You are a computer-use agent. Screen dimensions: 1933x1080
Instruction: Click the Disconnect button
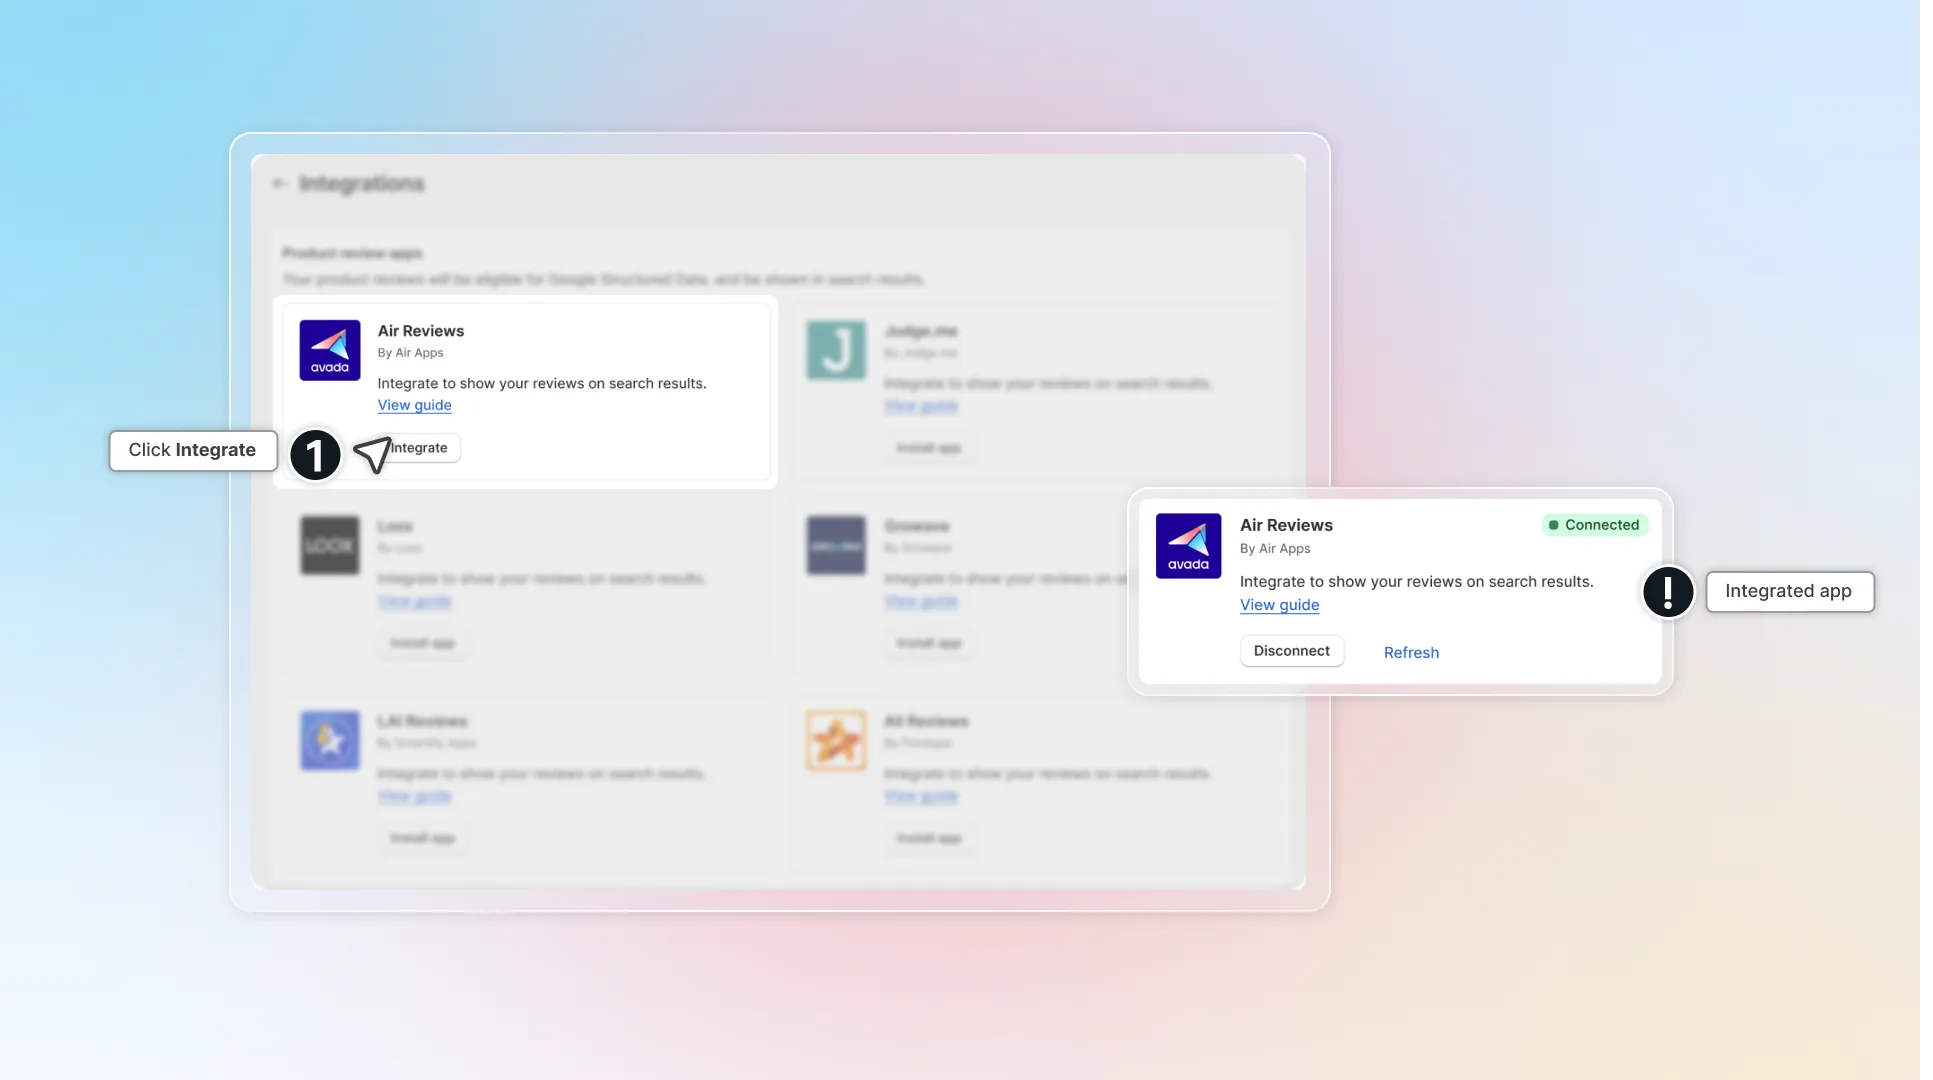pyautogui.click(x=1292, y=651)
